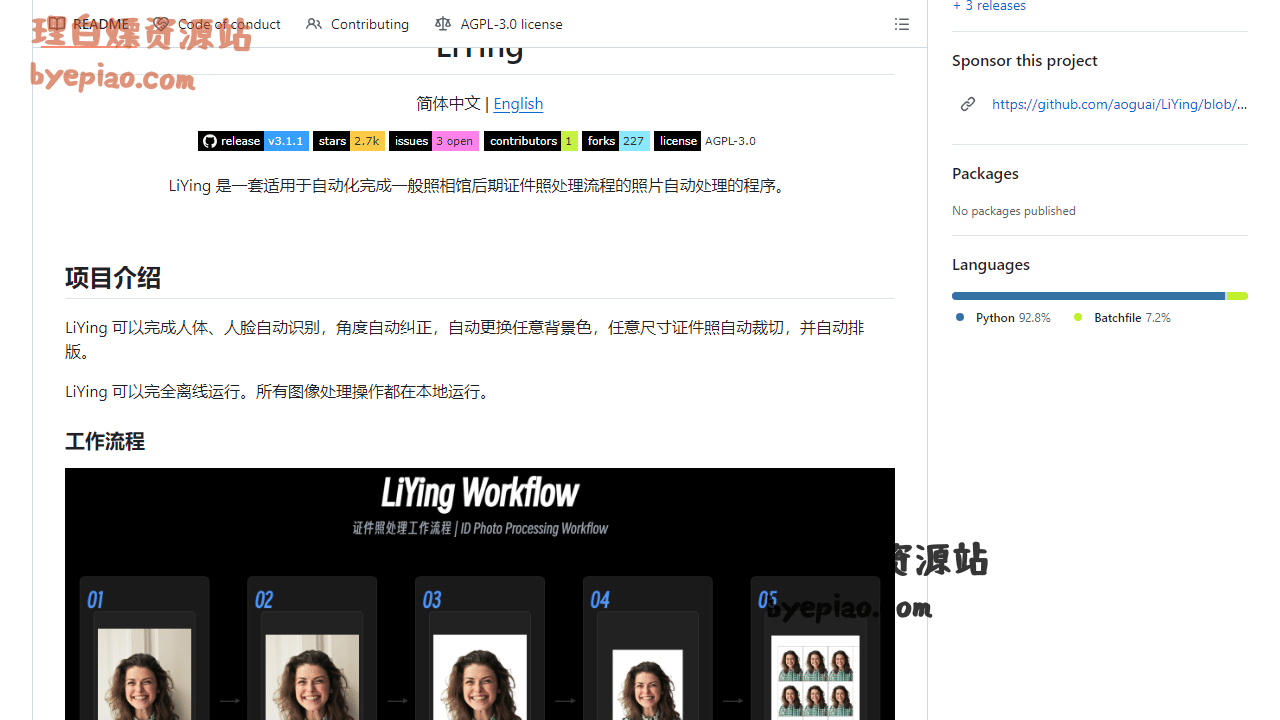Click step 03 photo in the workflow
This screenshot has width=1280, height=720.
click(480, 677)
